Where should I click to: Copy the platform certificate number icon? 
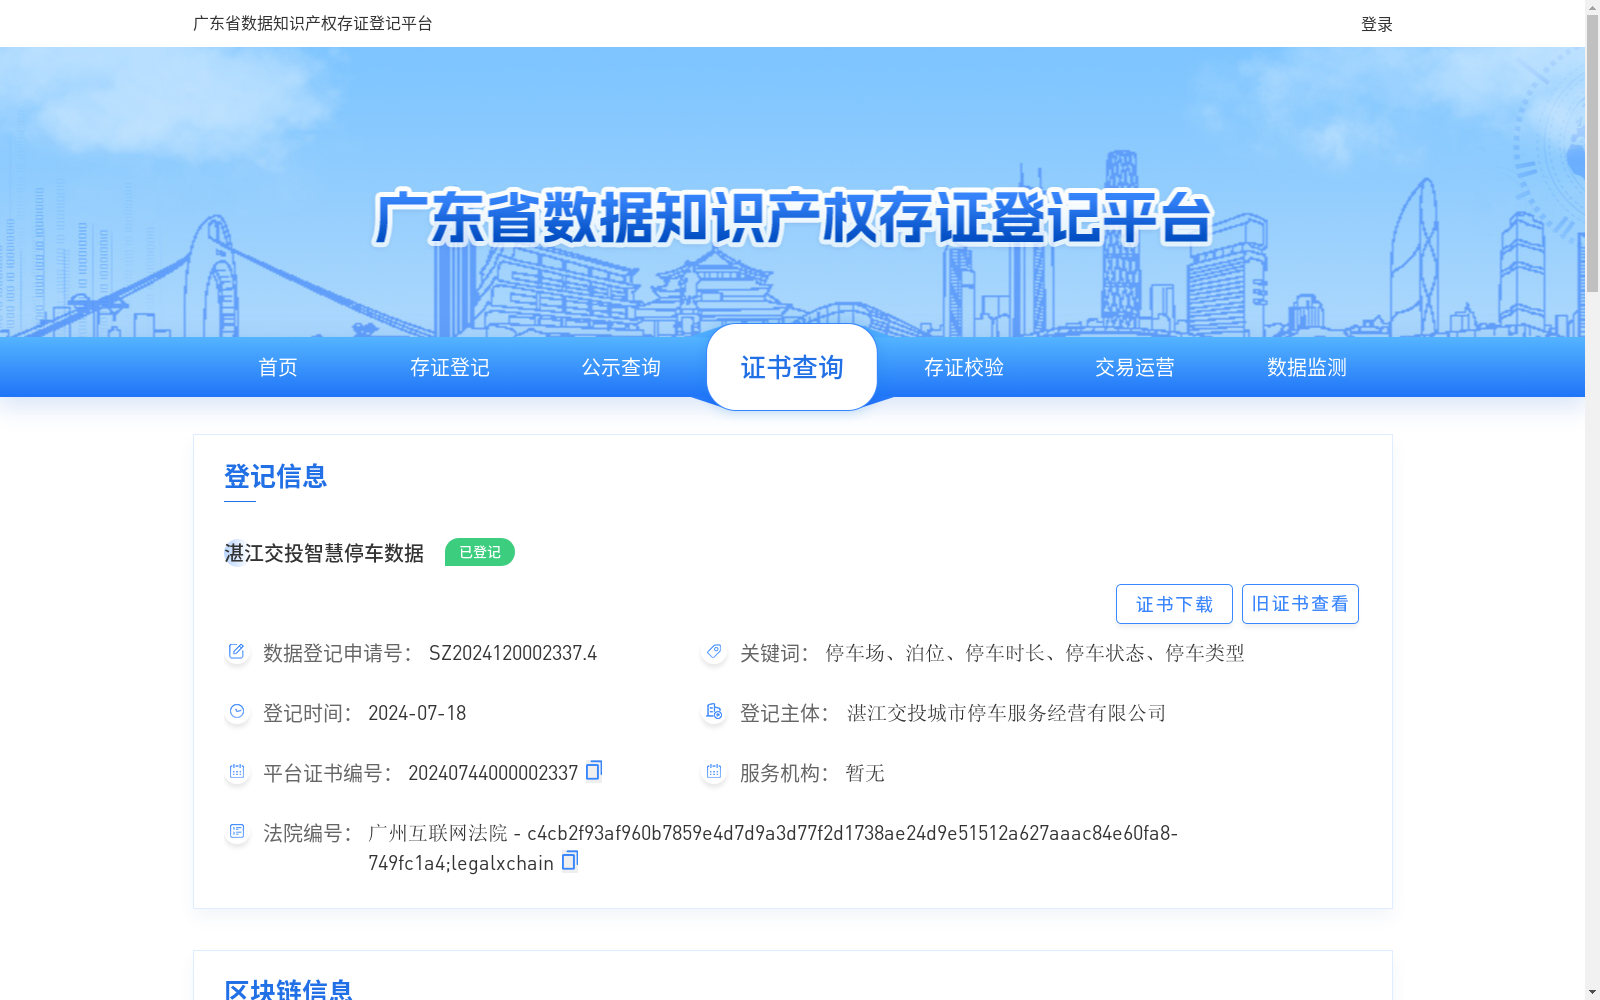tap(594, 770)
